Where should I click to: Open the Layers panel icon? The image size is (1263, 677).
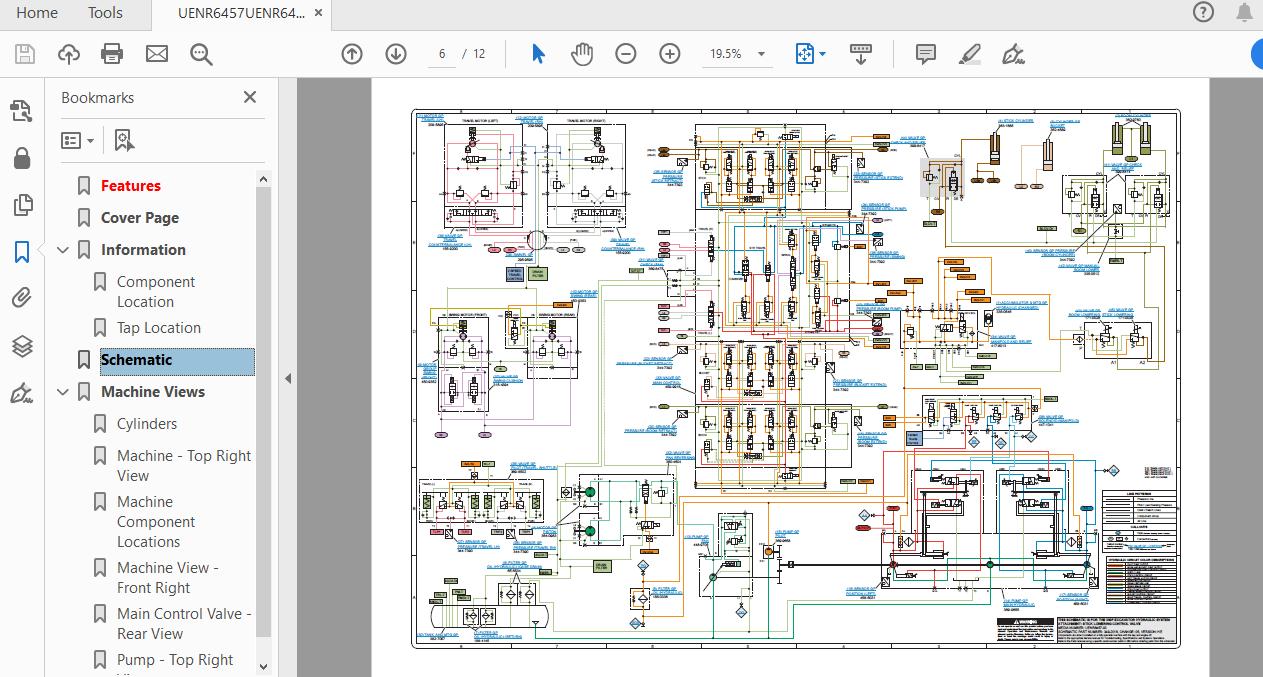pos(21,346)
